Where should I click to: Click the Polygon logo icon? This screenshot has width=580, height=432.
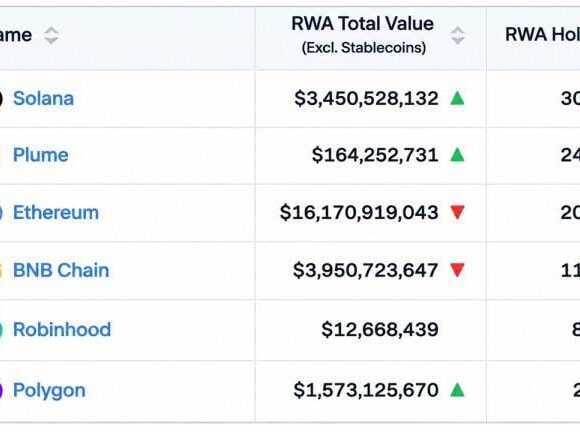coord(1,390)
